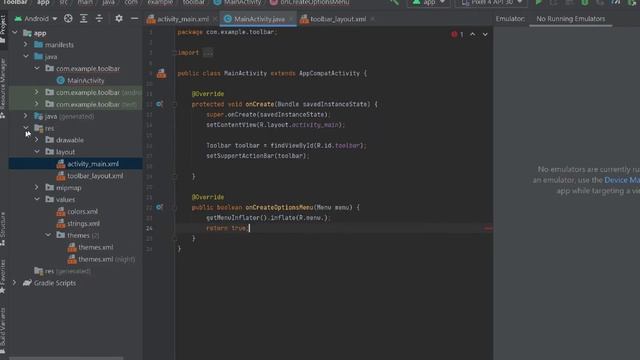Image resolution: width=640 pixels, height=360 pixels.
Task: Expand the Gradle Scripts node
Action: click(15, 283)
